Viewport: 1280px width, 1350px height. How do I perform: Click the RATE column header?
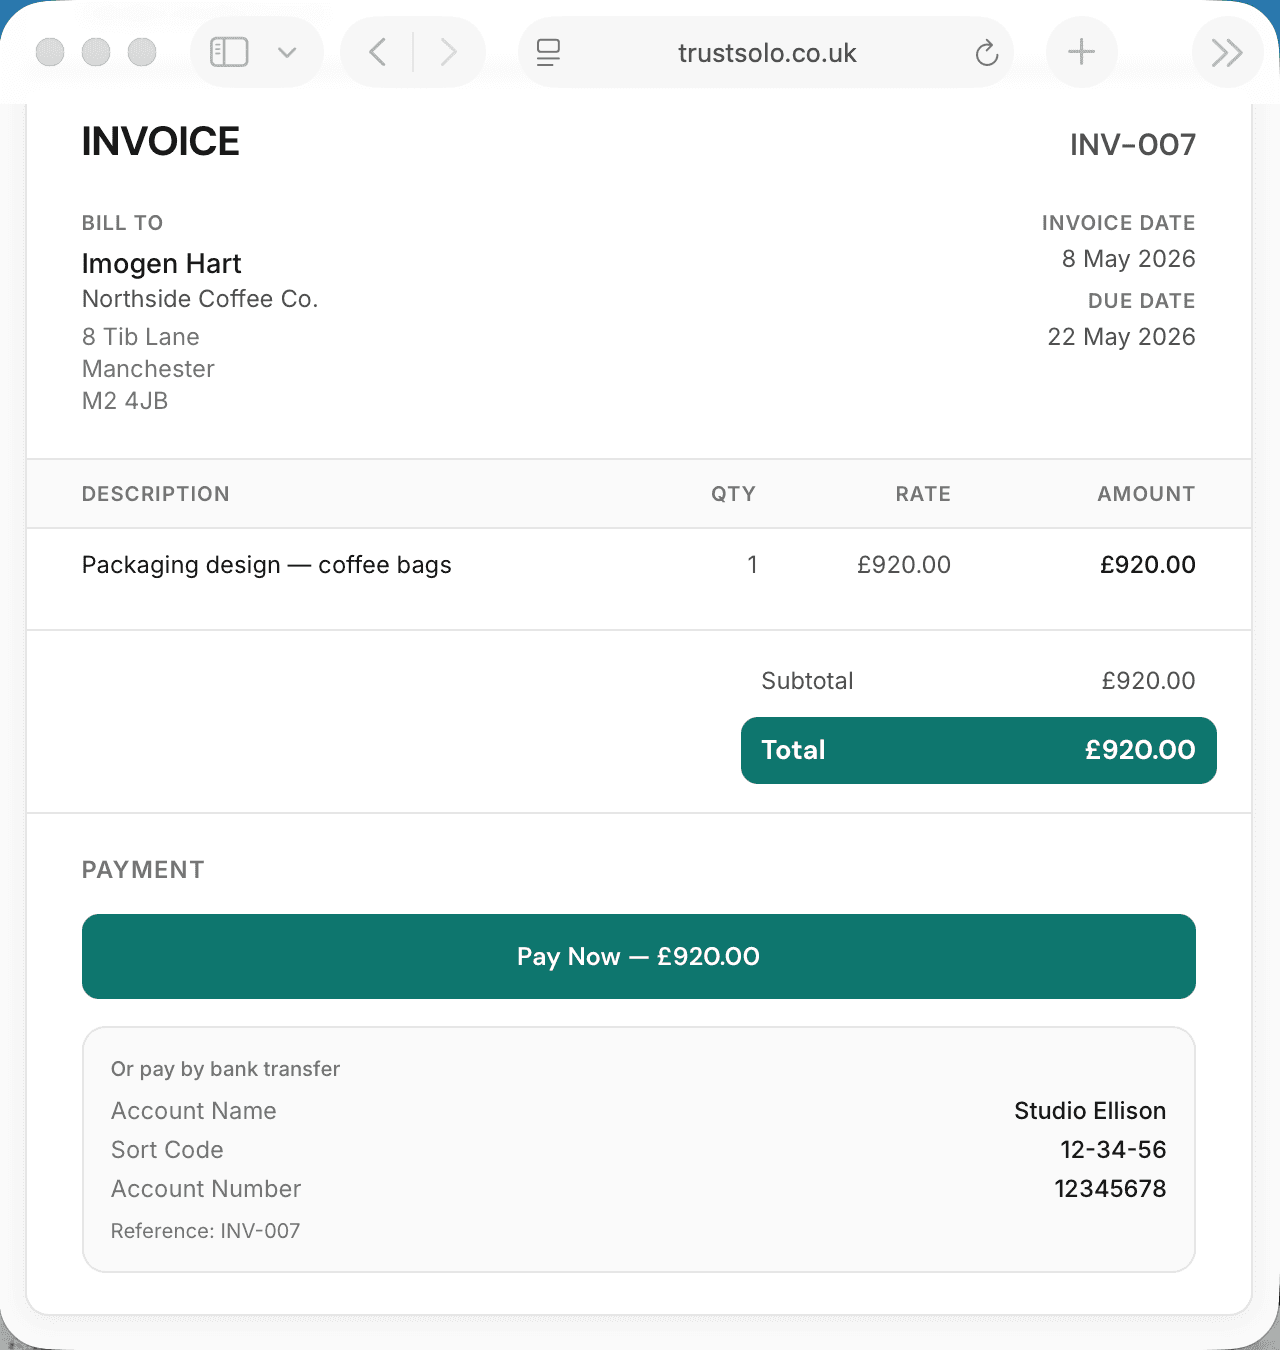923,494
